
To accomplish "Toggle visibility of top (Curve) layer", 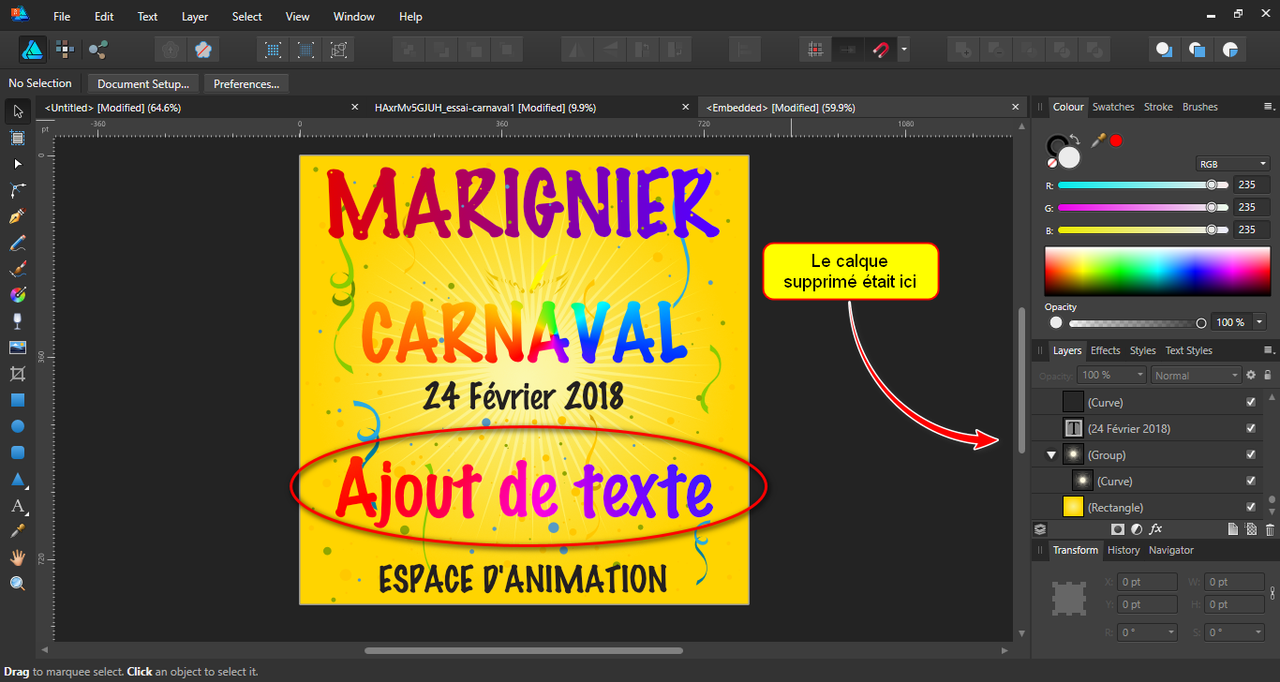I will (1250, 402).
